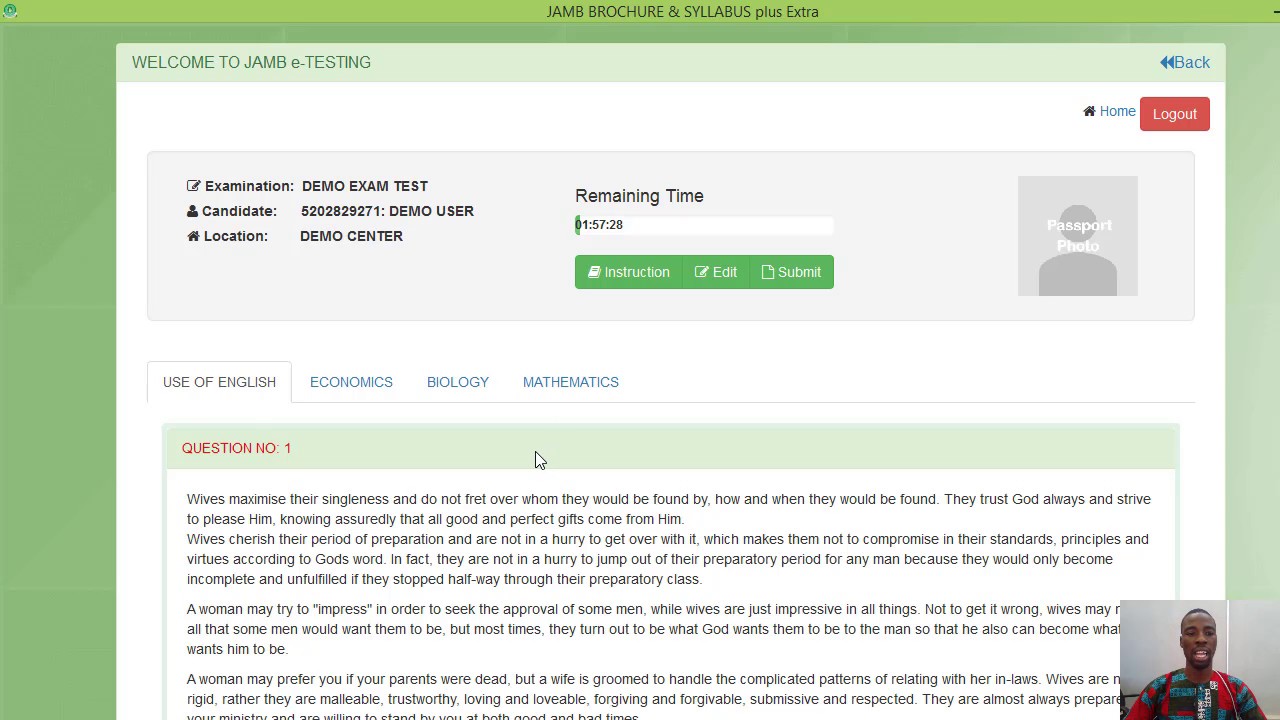
Task: Click the Examination pencil icon
Action: point(193,186)
